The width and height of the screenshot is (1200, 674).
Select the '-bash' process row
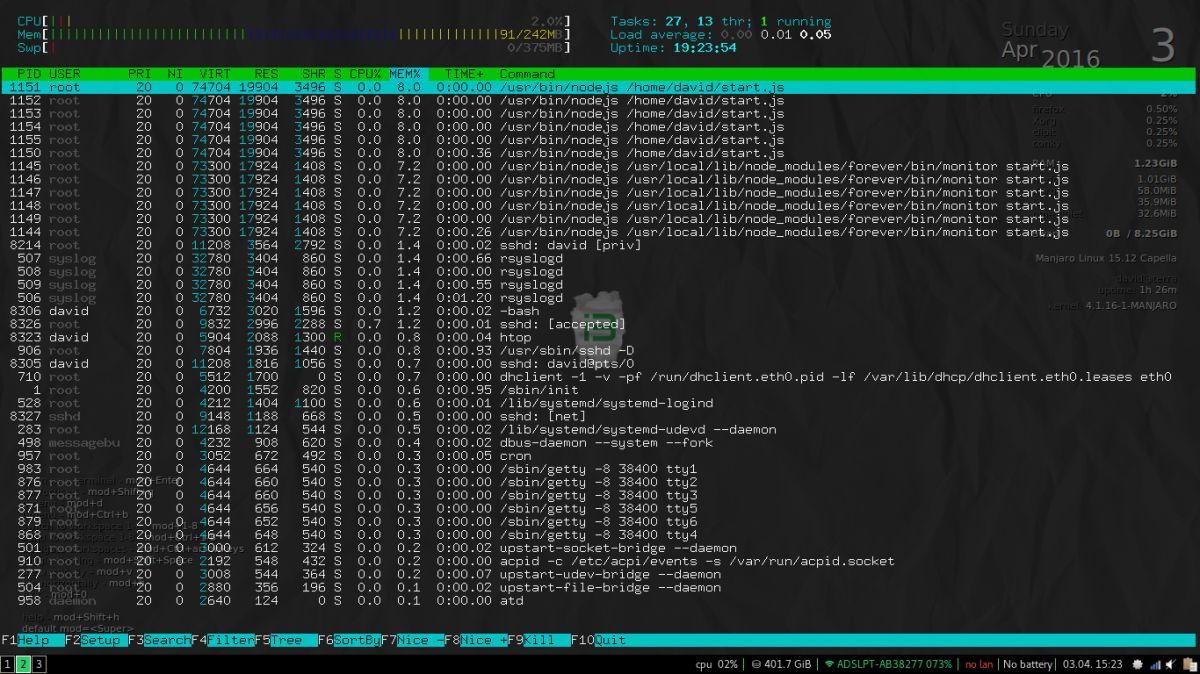pos(600,311)
